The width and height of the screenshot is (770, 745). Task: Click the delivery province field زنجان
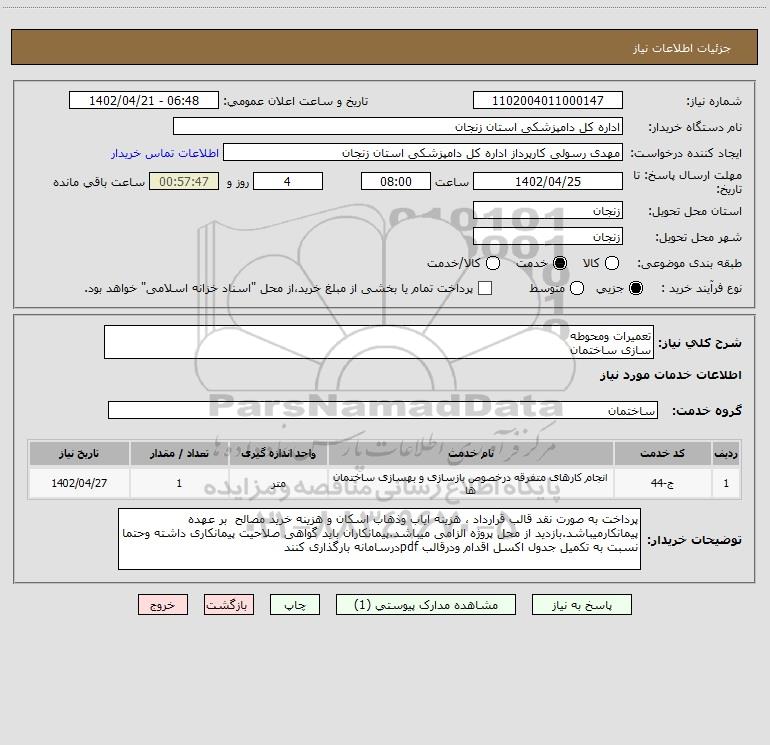(548, 211)
